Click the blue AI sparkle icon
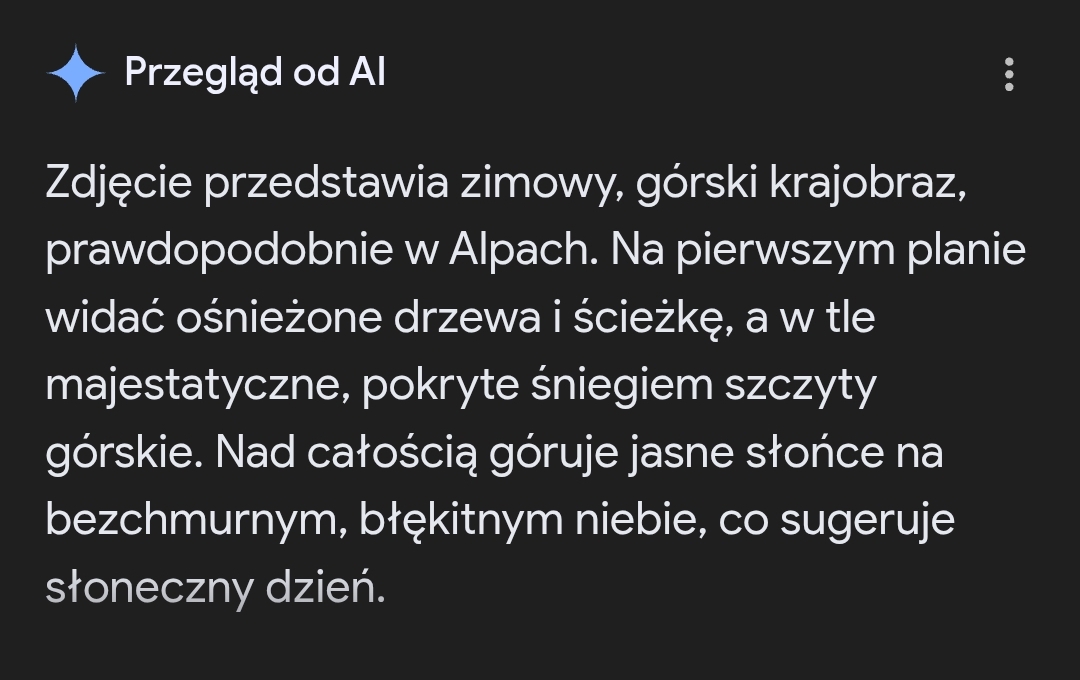The height and width of the screenshot is (680, 1080). 75,74
